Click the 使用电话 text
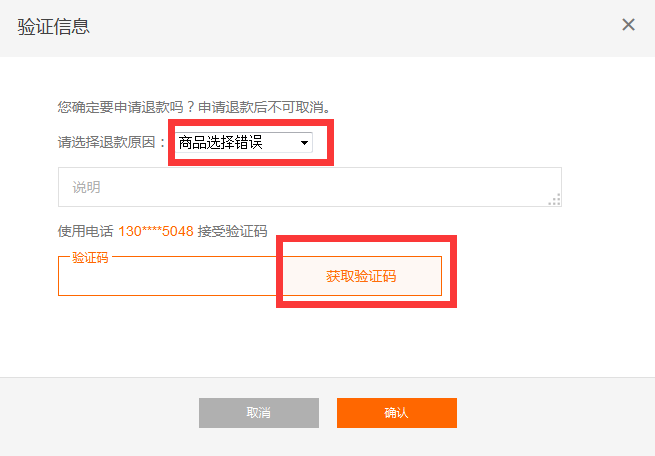Screen dimensions: 655x456 (86, 231)
